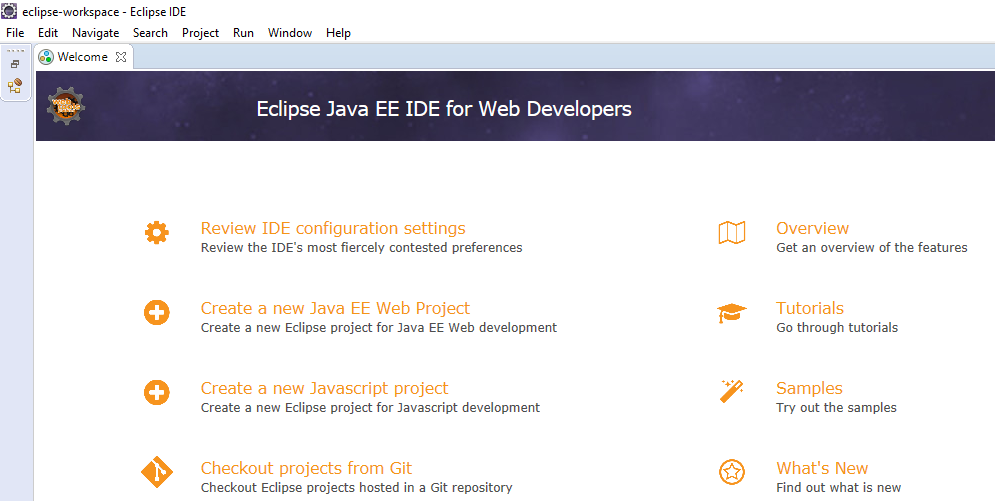Click 'Try out the samples' text
This screenshot has width=995, height=501.
click(x=836, y=408)
